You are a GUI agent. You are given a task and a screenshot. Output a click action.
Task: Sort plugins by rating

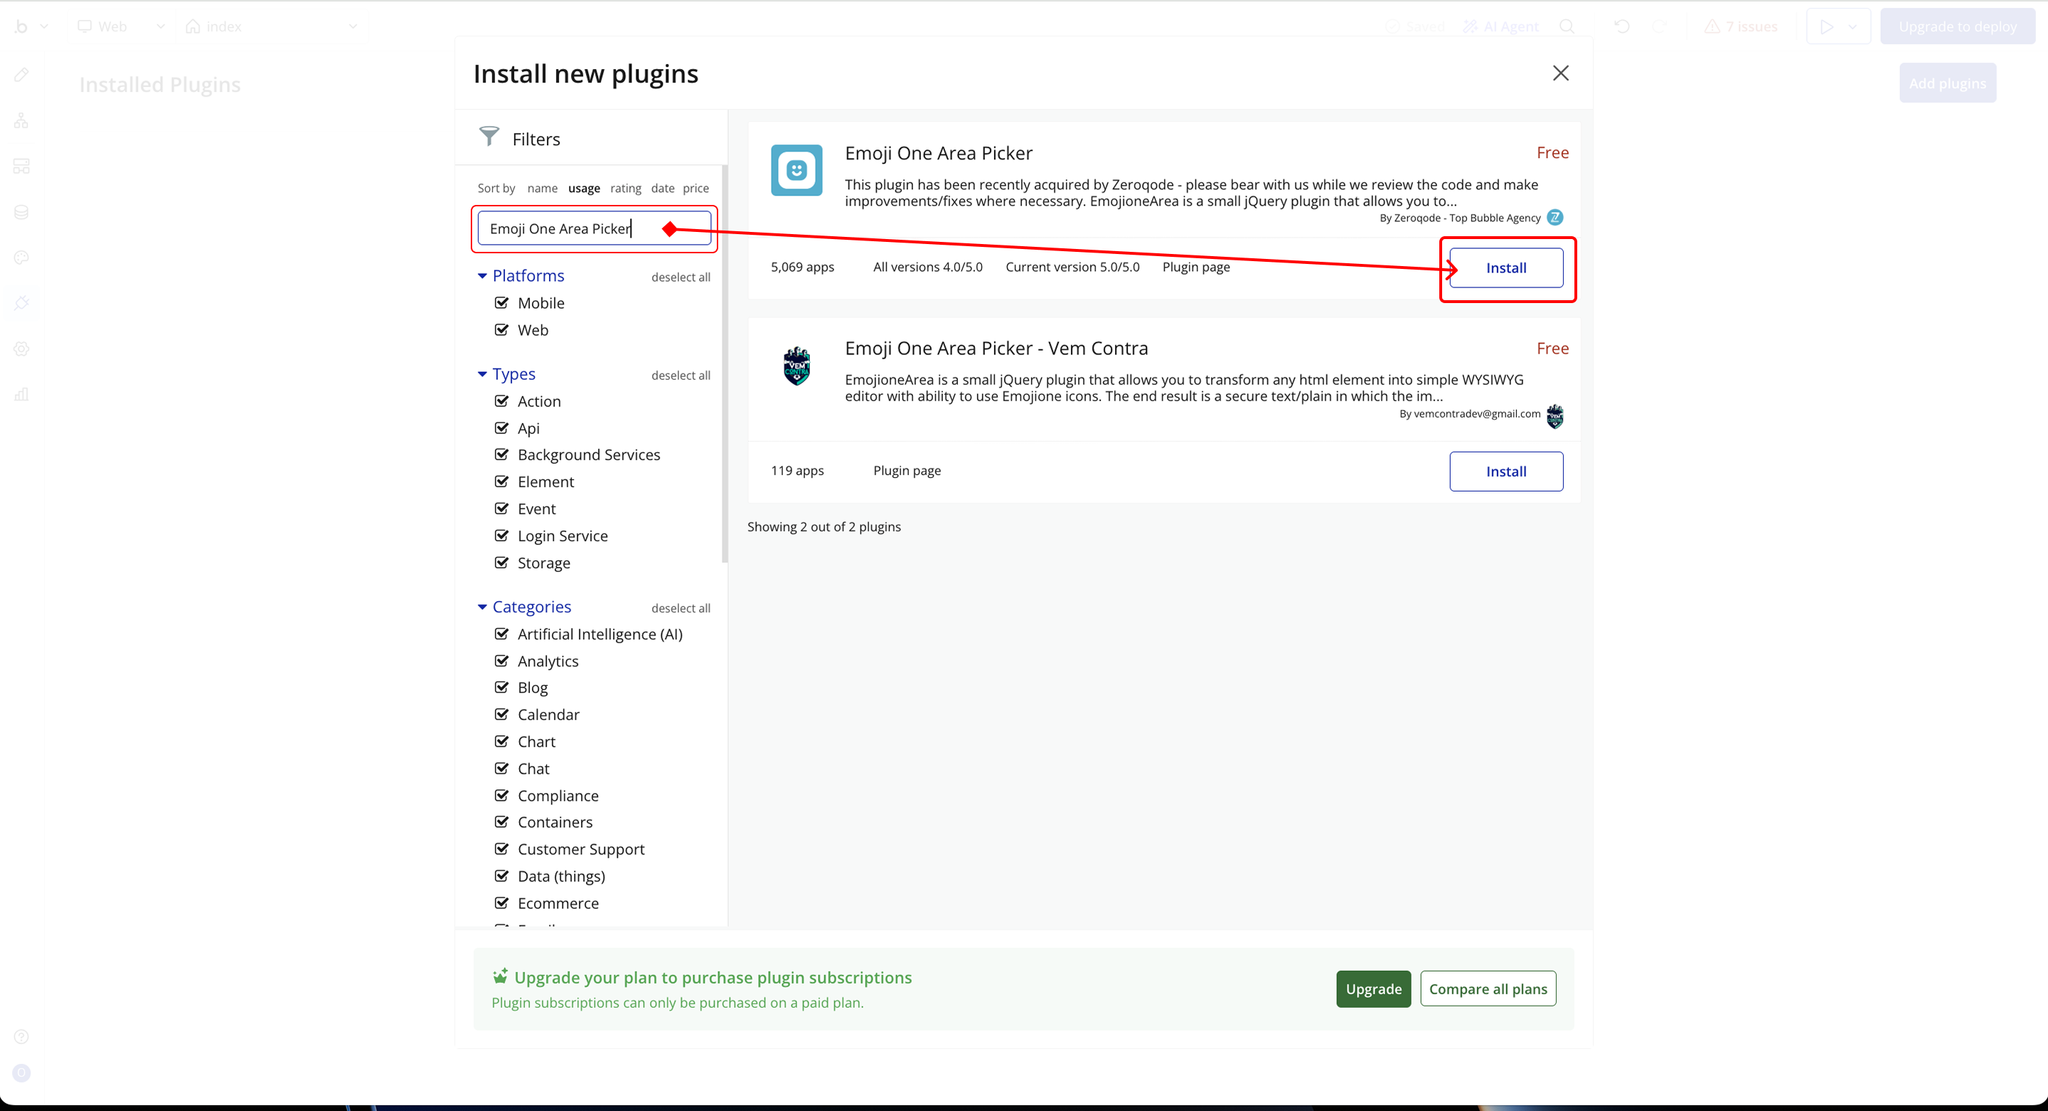(625, 188)
